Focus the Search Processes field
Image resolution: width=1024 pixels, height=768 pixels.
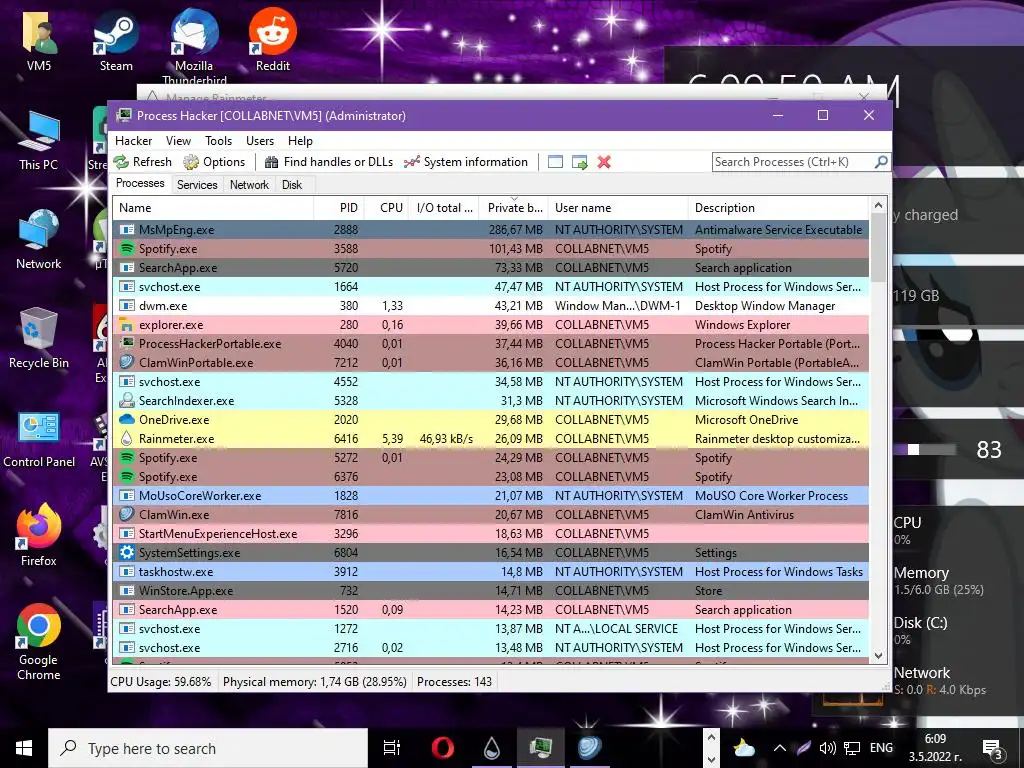[x=793, y=162]
